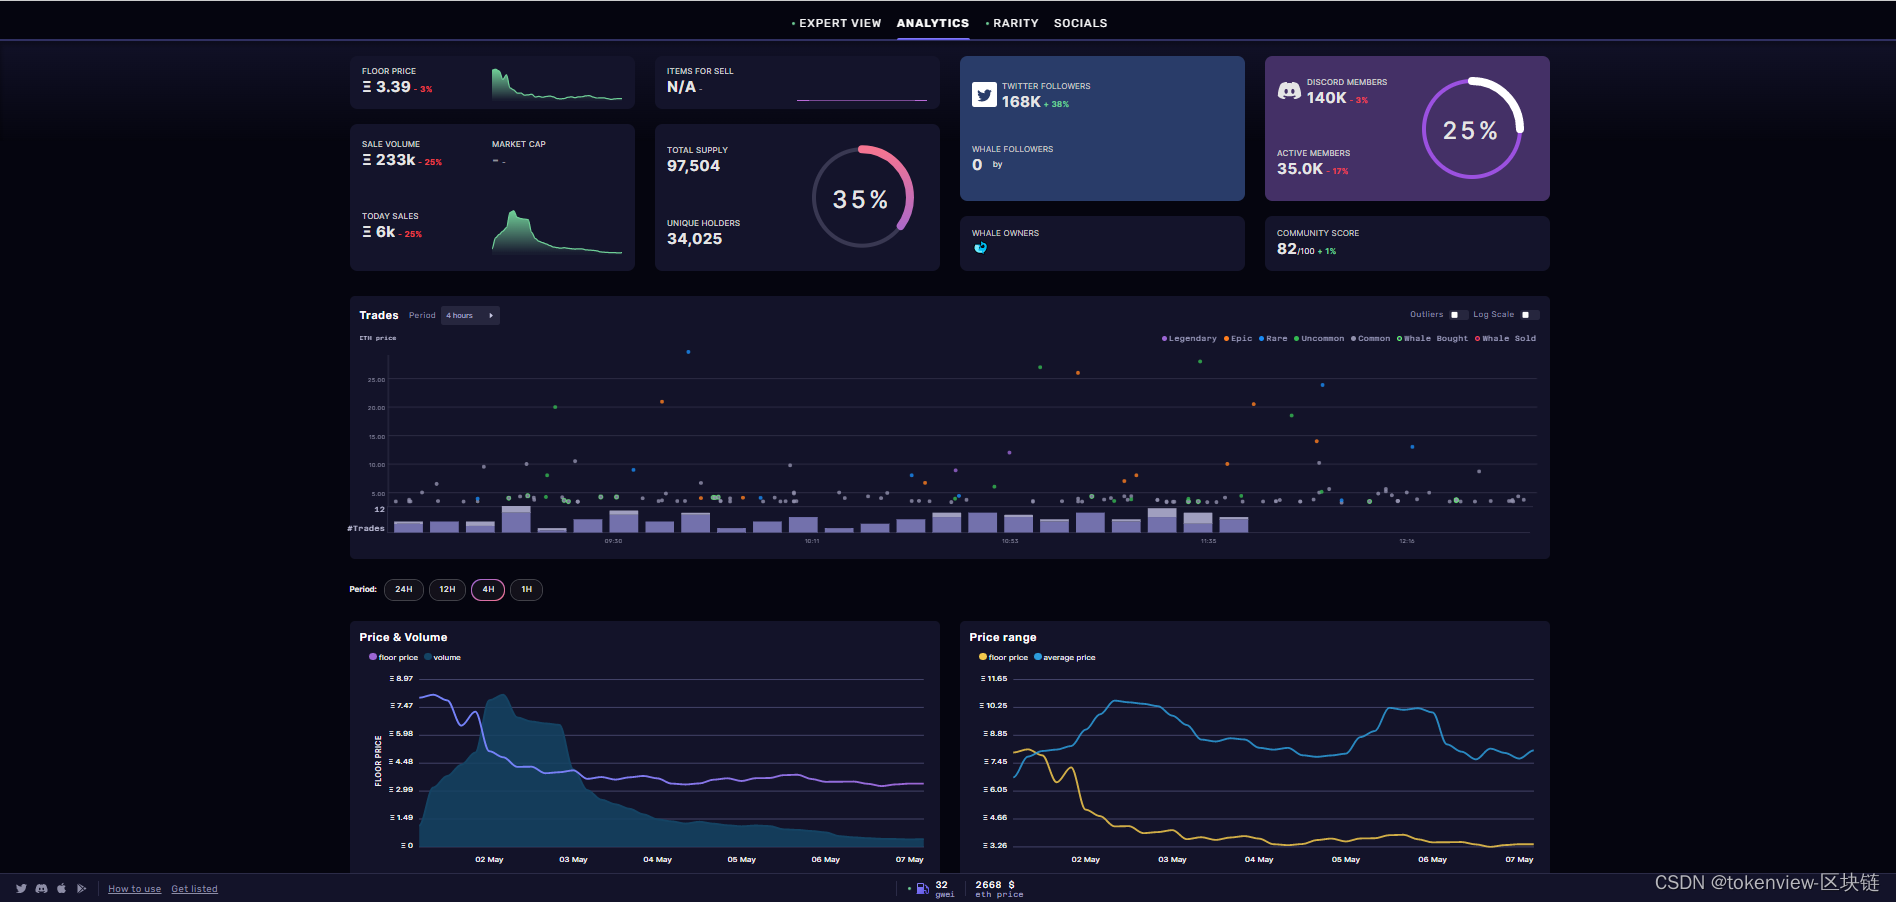The height and width of the screenshot is (902, 1896).
Task: Open the Discord icon in the footer
Action: pos(41,888)
